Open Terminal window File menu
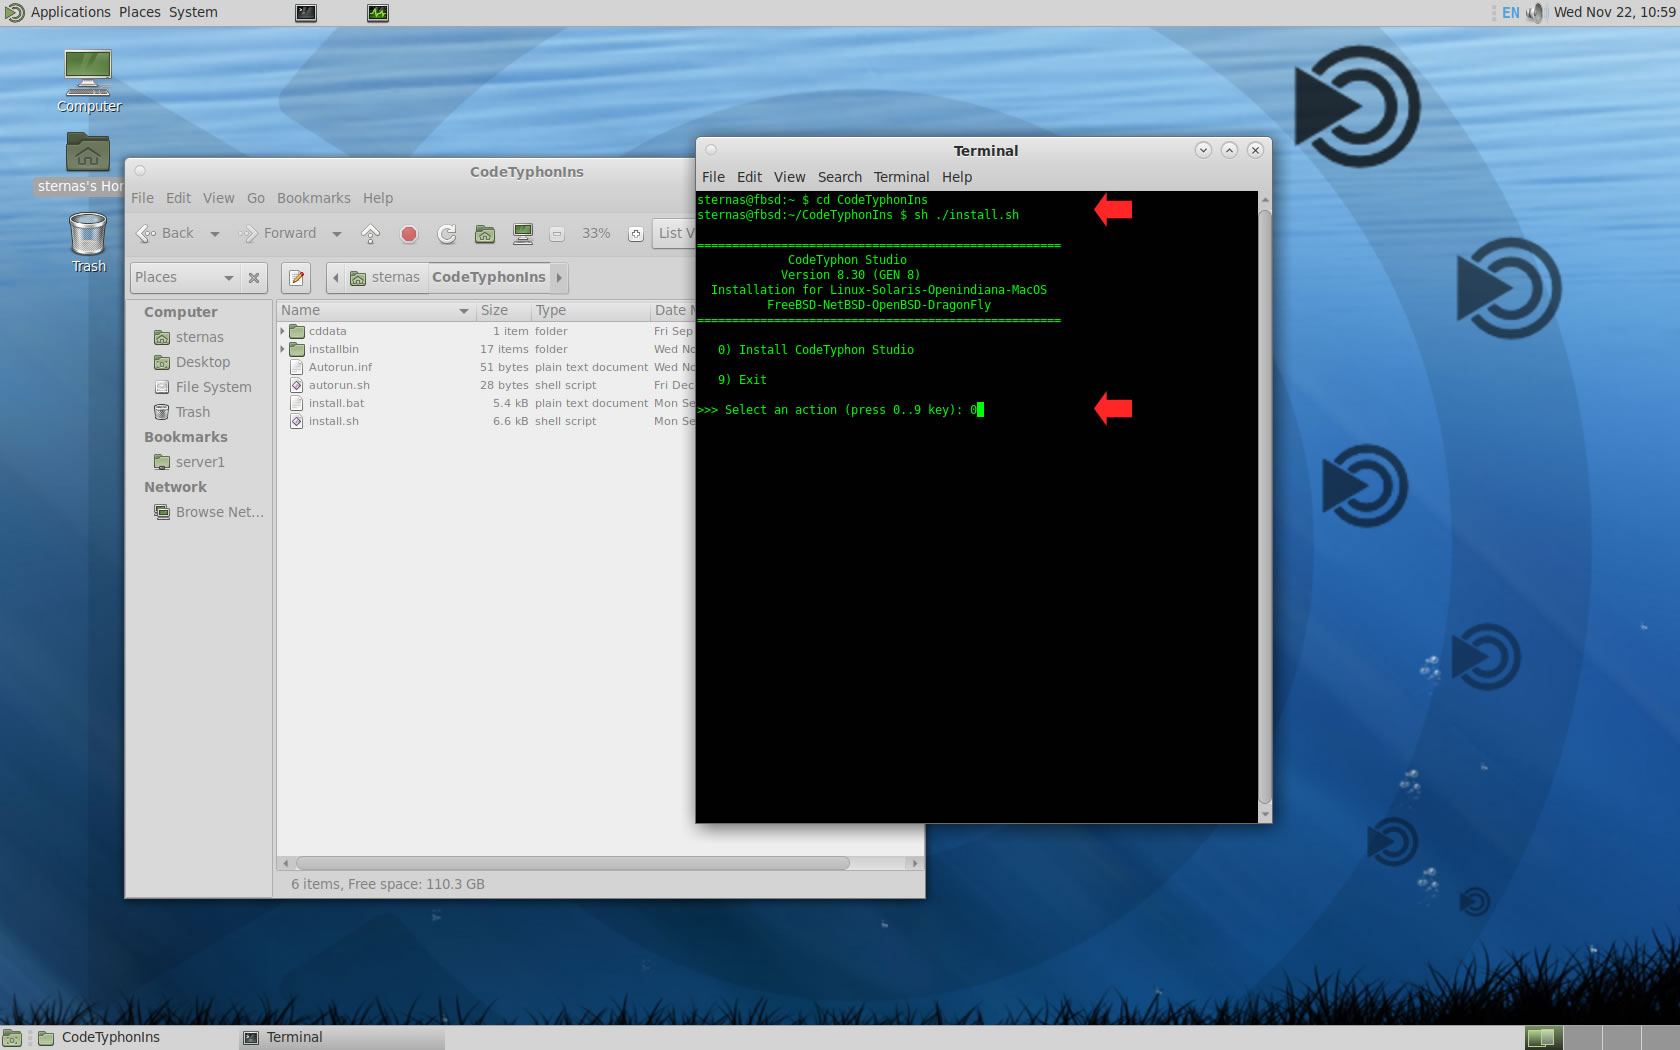 (x=714, y=177)
